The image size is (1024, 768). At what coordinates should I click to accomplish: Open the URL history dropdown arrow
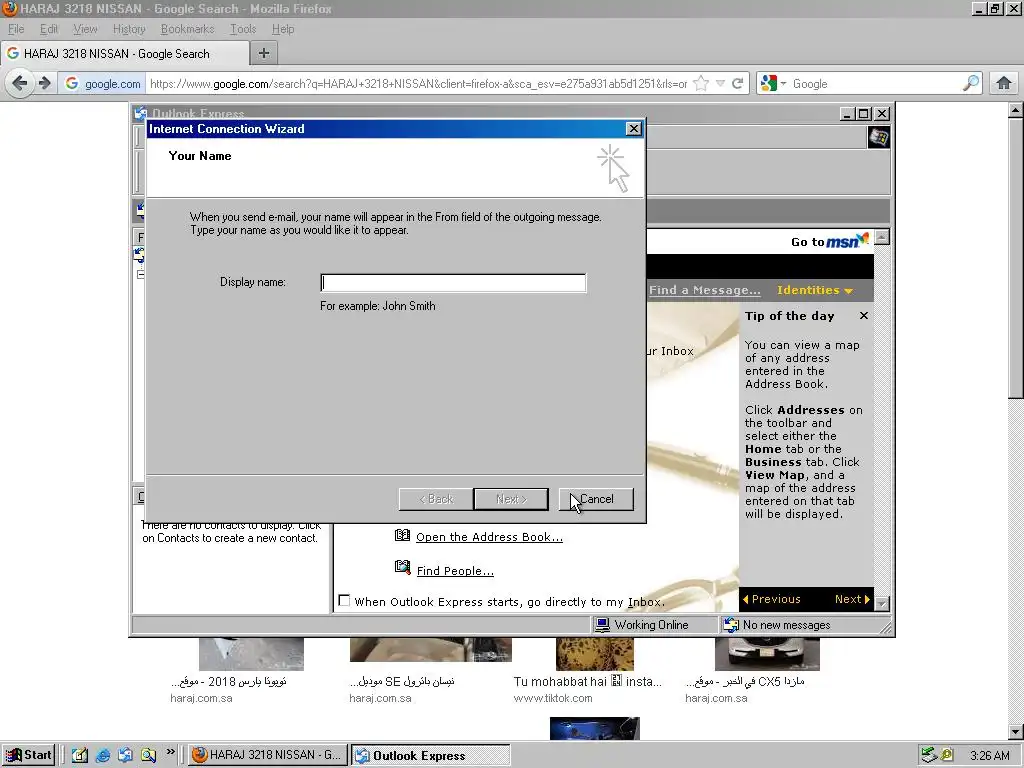(720, 84)
